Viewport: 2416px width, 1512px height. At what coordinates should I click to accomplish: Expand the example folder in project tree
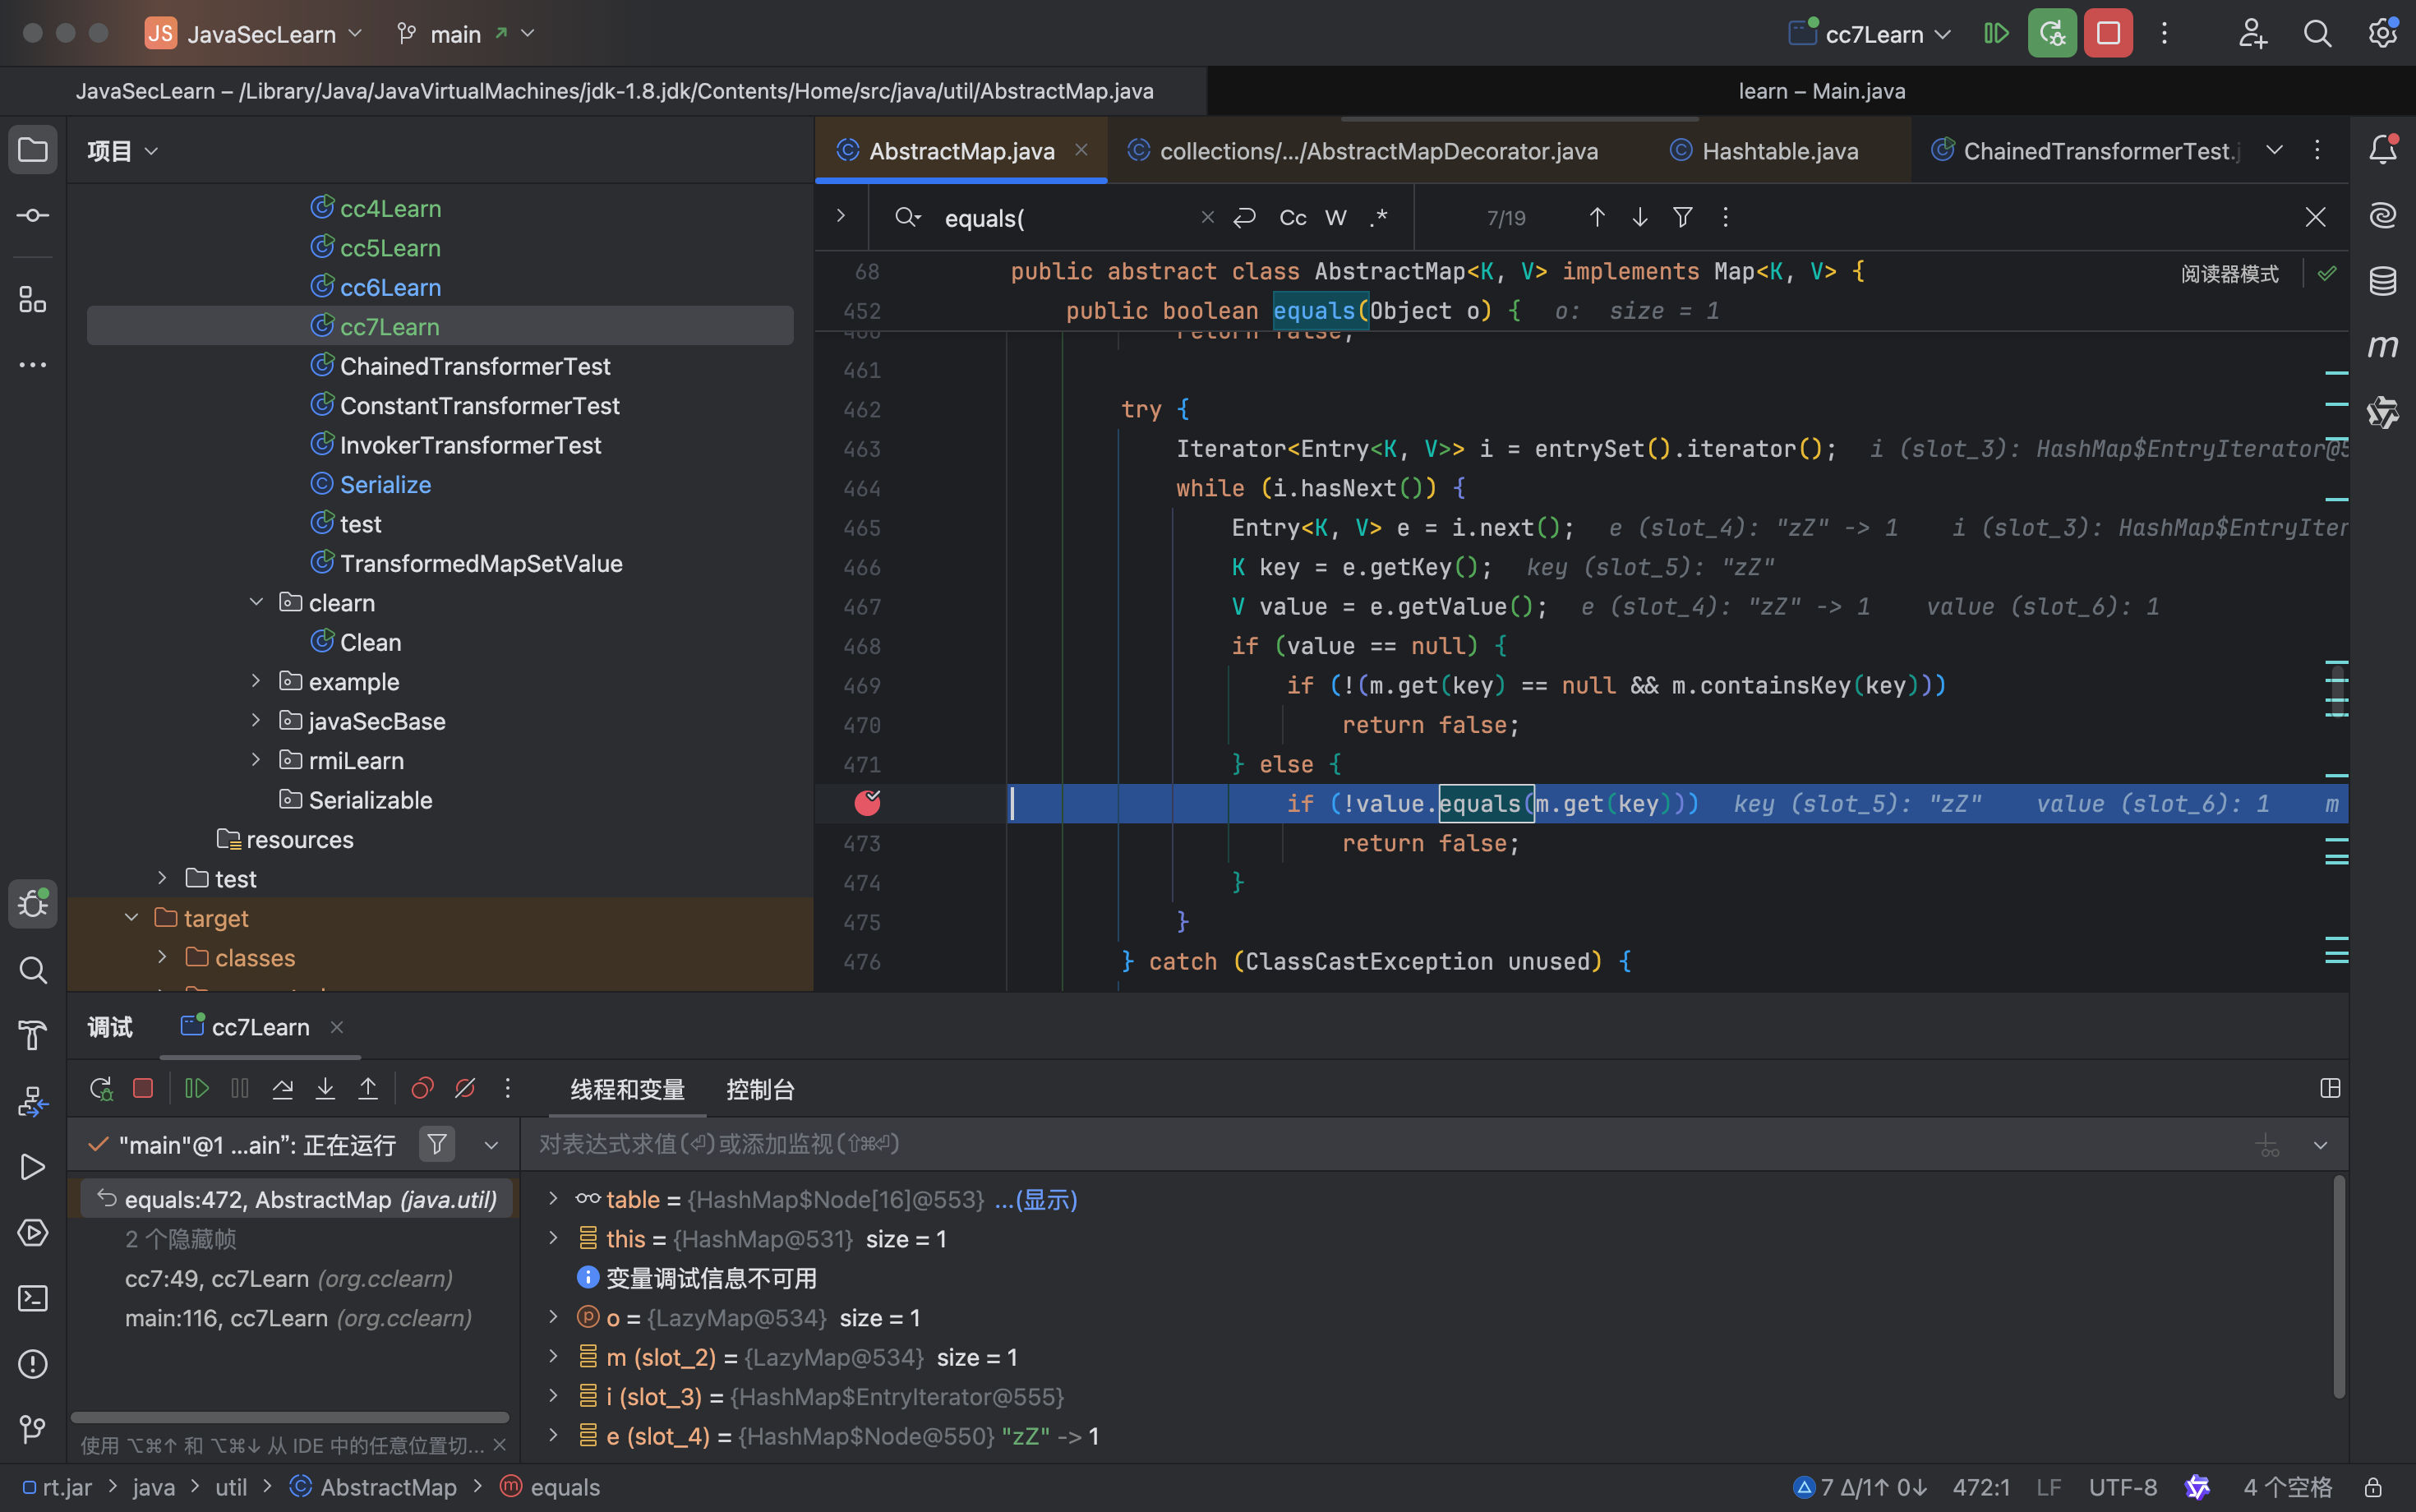tap(256, 682)
